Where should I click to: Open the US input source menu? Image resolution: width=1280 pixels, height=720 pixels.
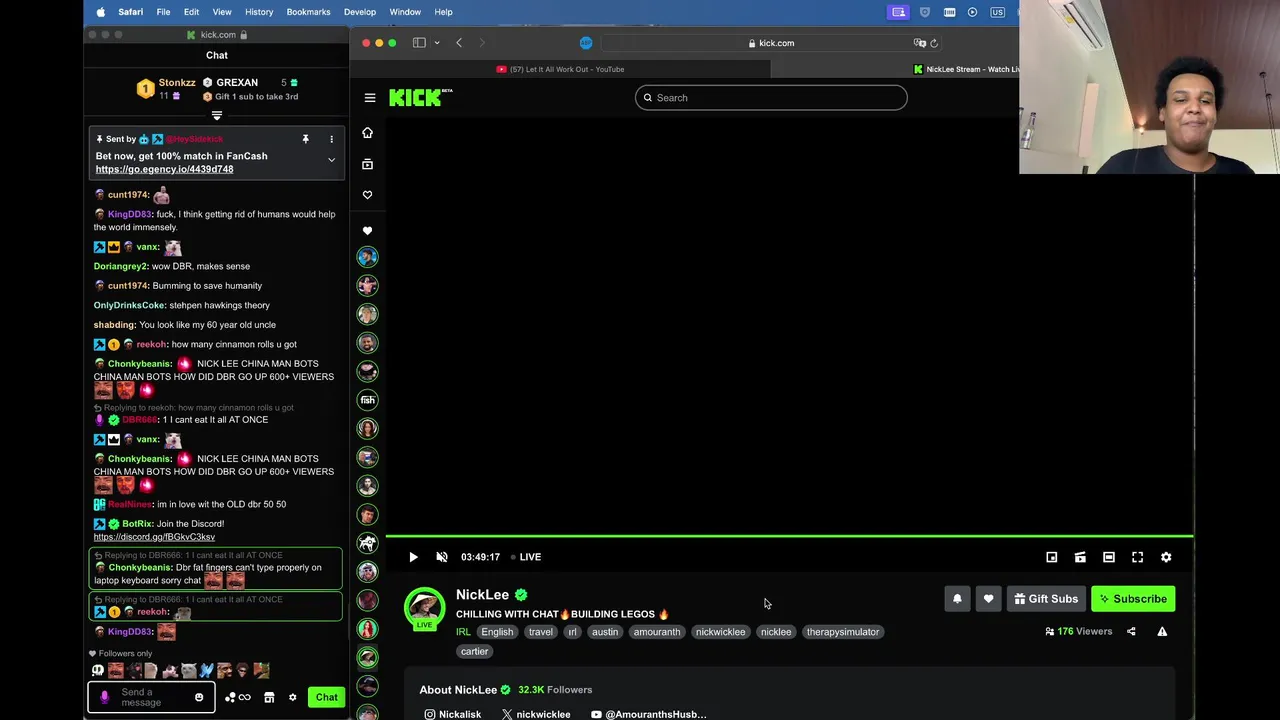click(x=997, y=12)
